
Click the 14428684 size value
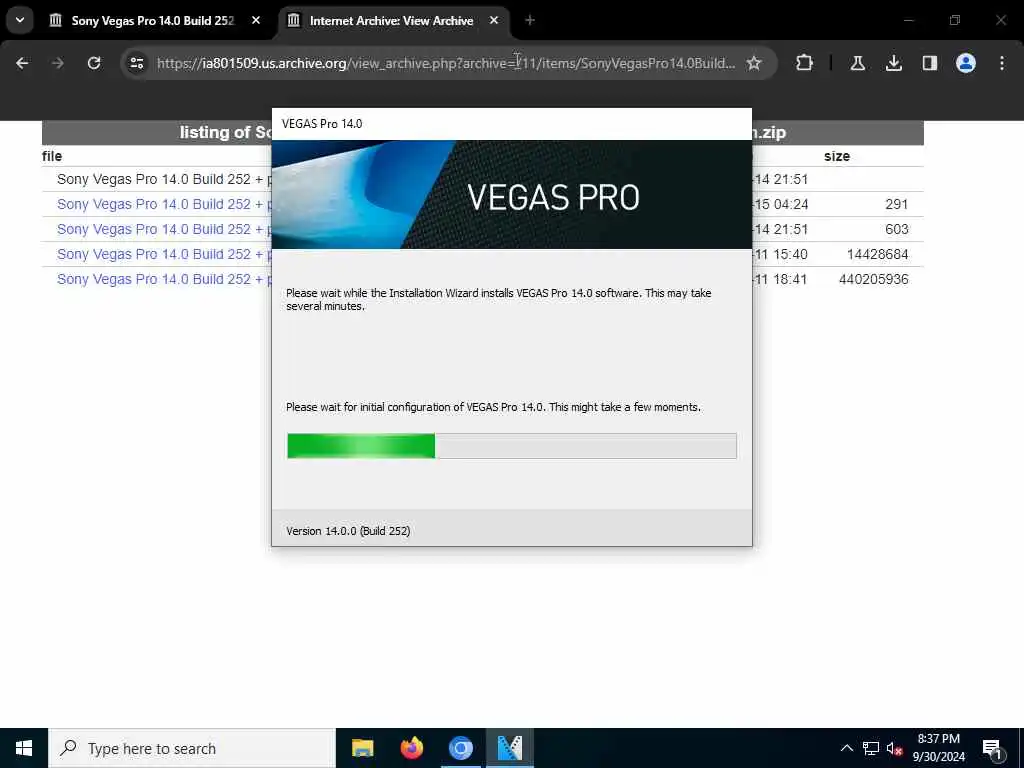(877, 254)
